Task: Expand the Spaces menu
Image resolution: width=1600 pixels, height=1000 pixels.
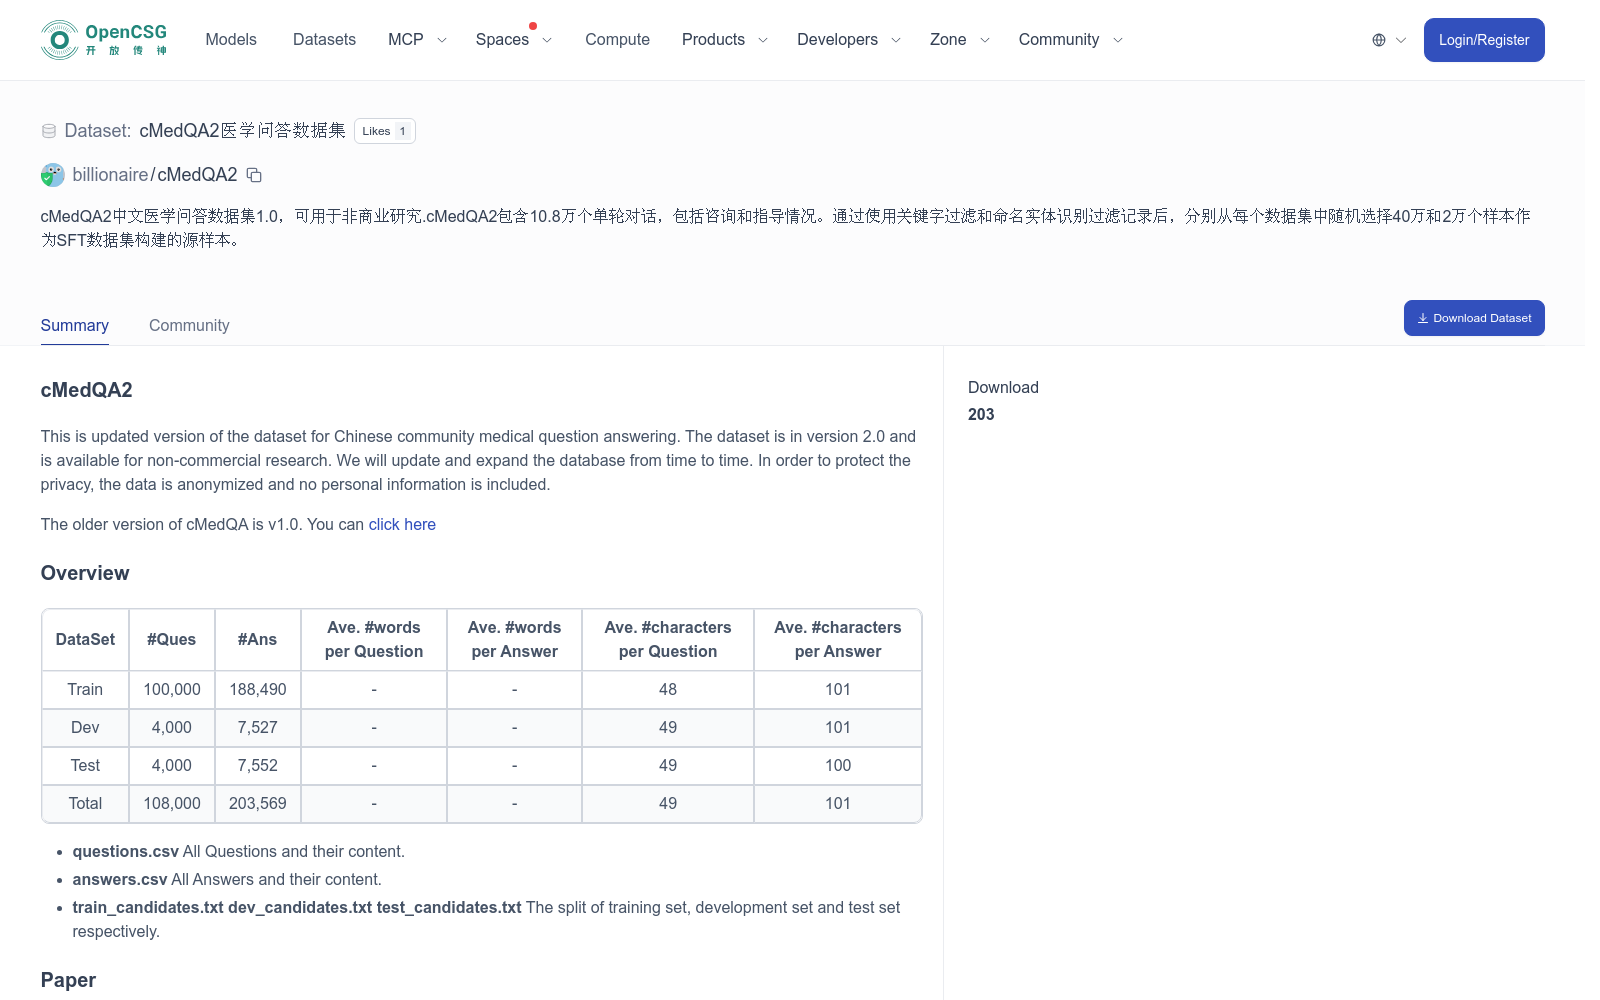Action: tap(514, 40)
